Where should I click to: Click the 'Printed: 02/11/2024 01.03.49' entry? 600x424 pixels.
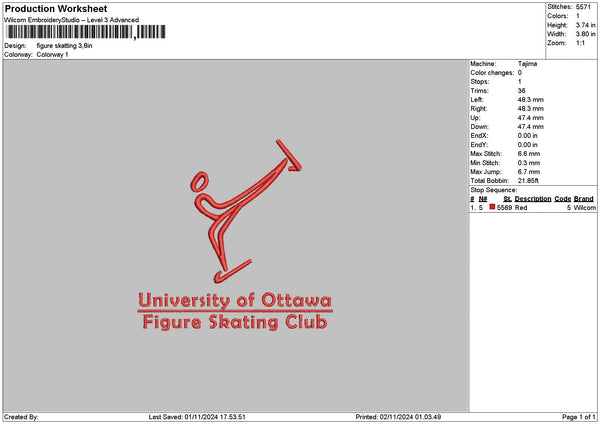click(x=398, y=417)
